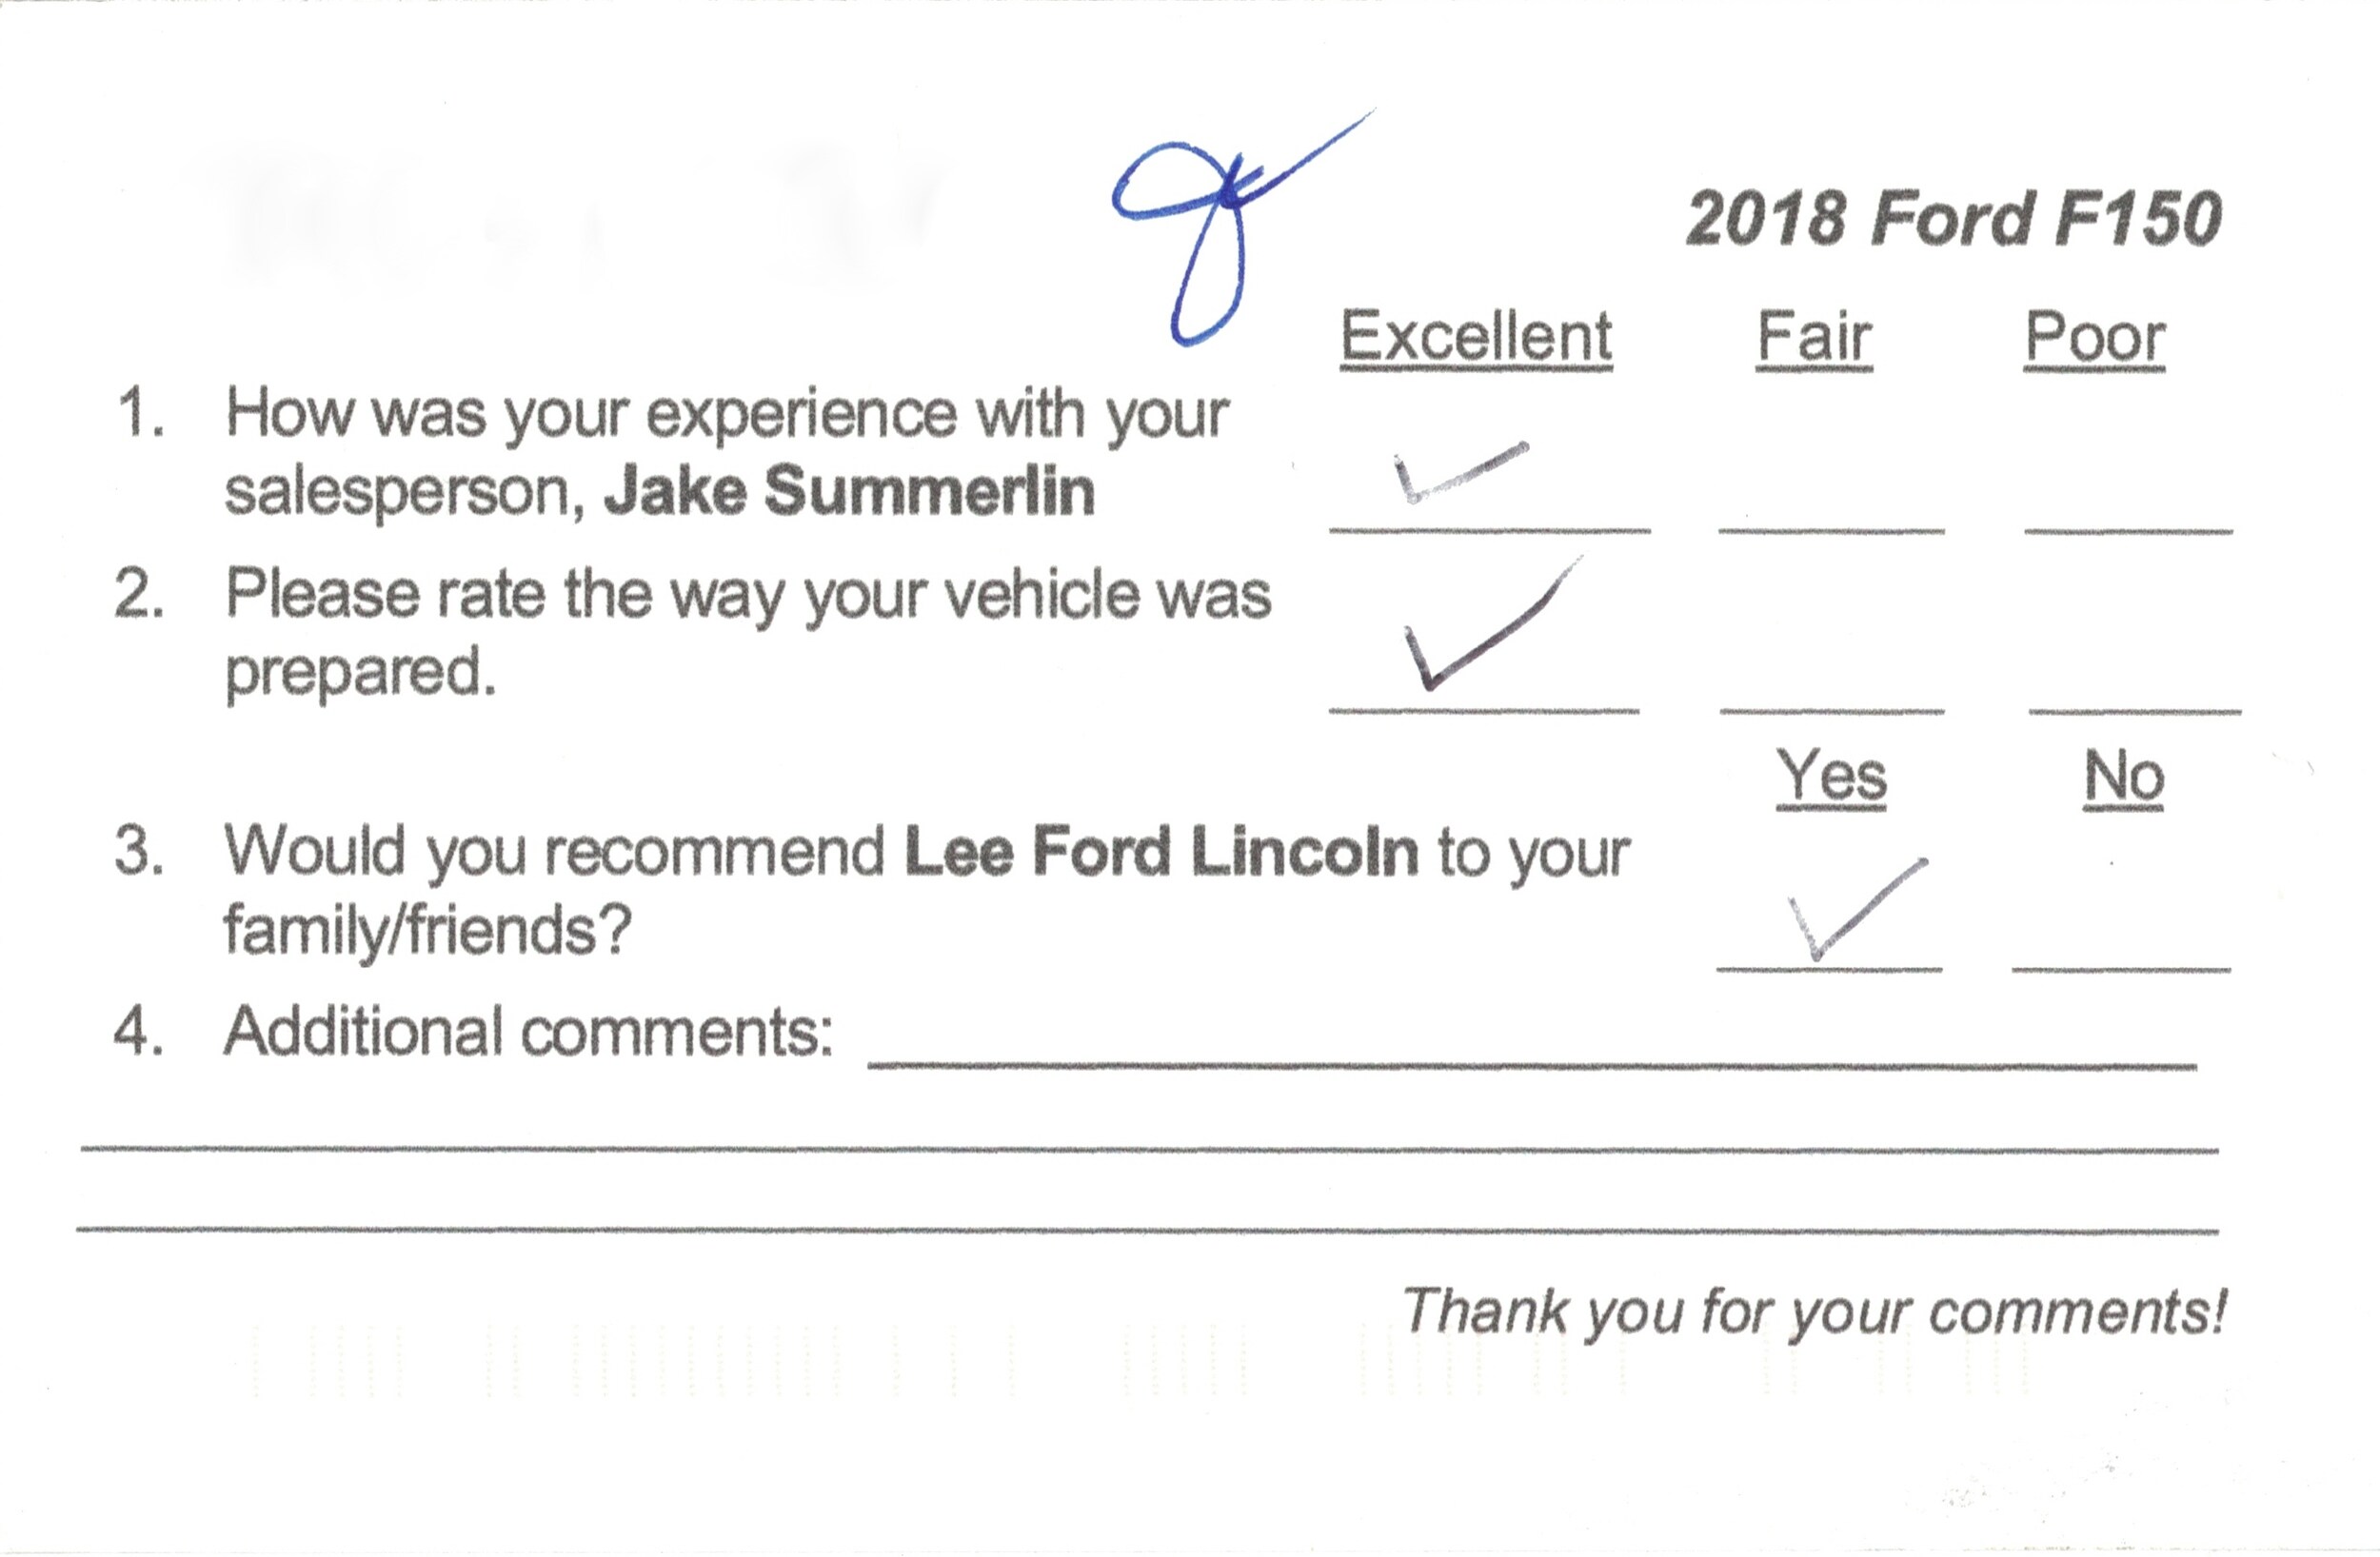Screen dimensions: 2380x1557
Task: Click the second full-width comment line
Action: tap(1150, 1149)
